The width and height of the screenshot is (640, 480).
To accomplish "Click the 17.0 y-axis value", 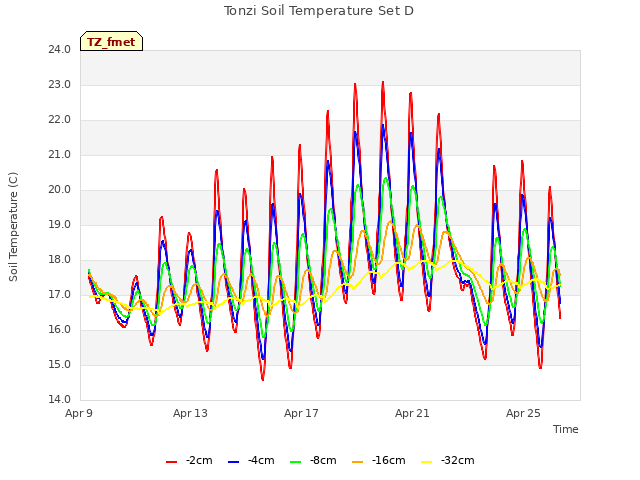I will point(60,295).
